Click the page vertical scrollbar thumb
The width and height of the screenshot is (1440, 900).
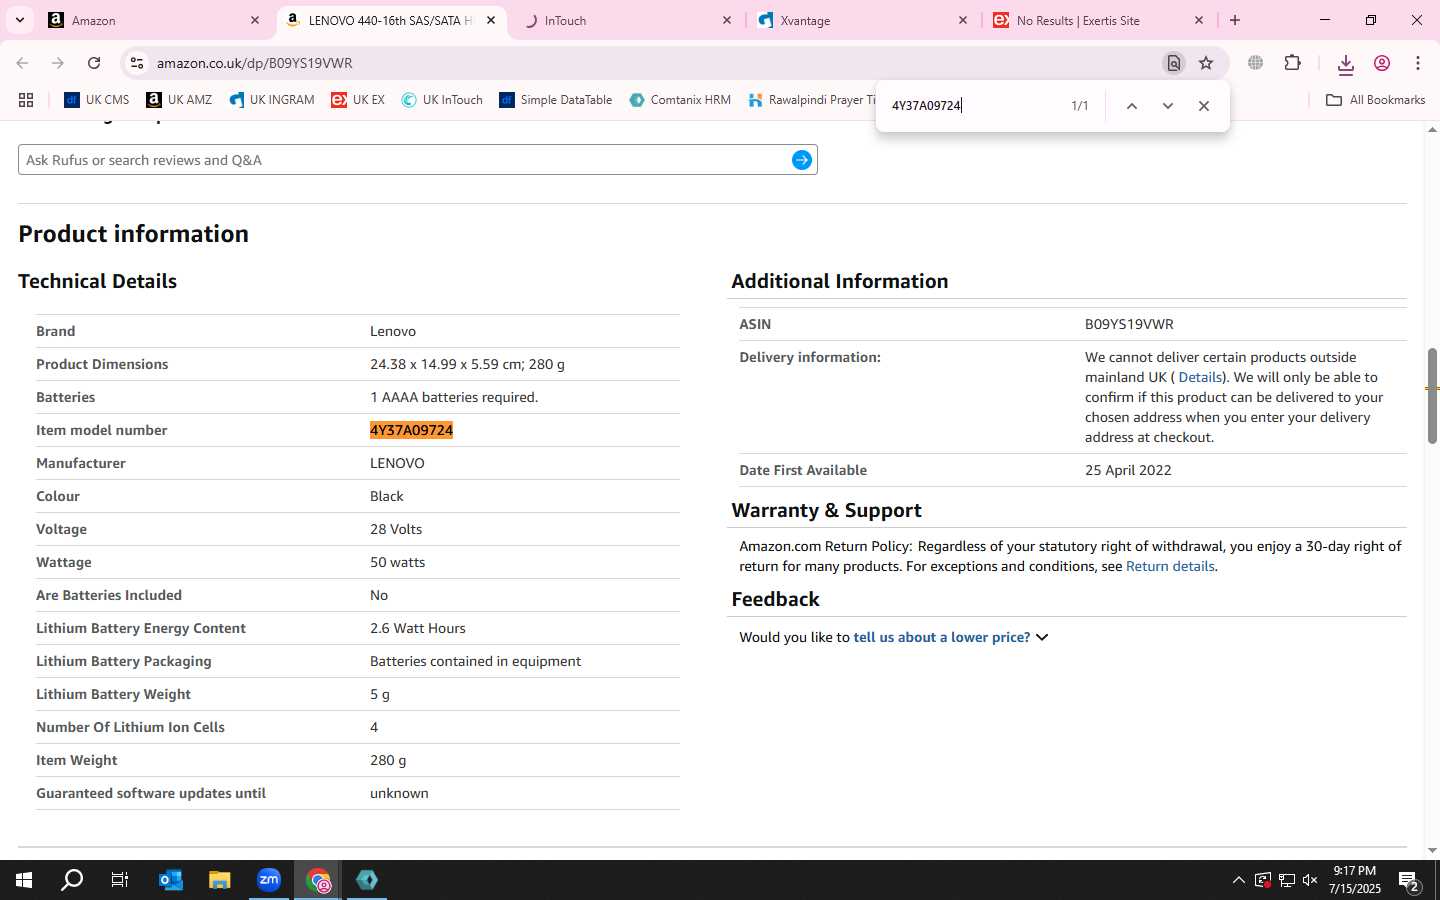(1432, 396)
